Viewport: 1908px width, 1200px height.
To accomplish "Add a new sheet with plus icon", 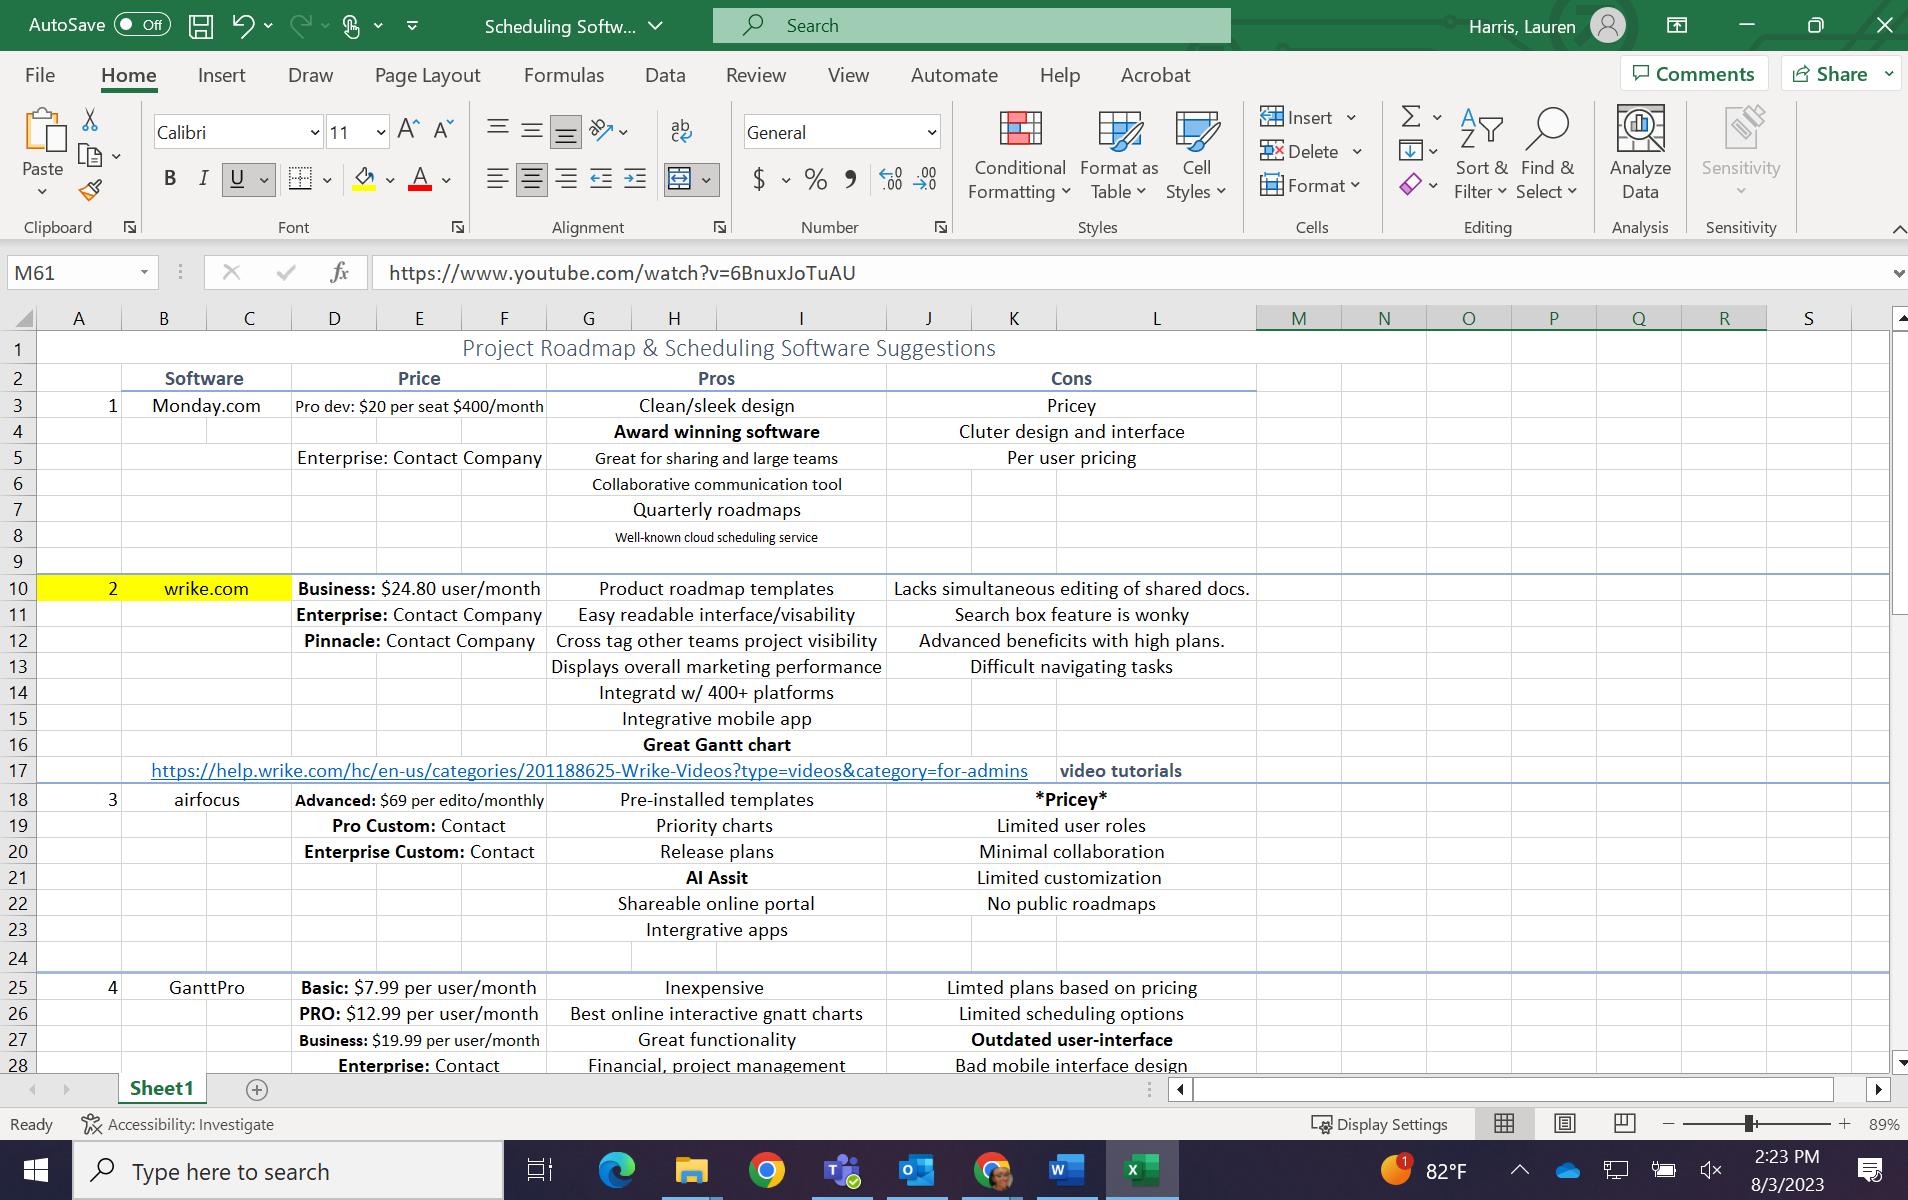I will tap(257, 1089).
